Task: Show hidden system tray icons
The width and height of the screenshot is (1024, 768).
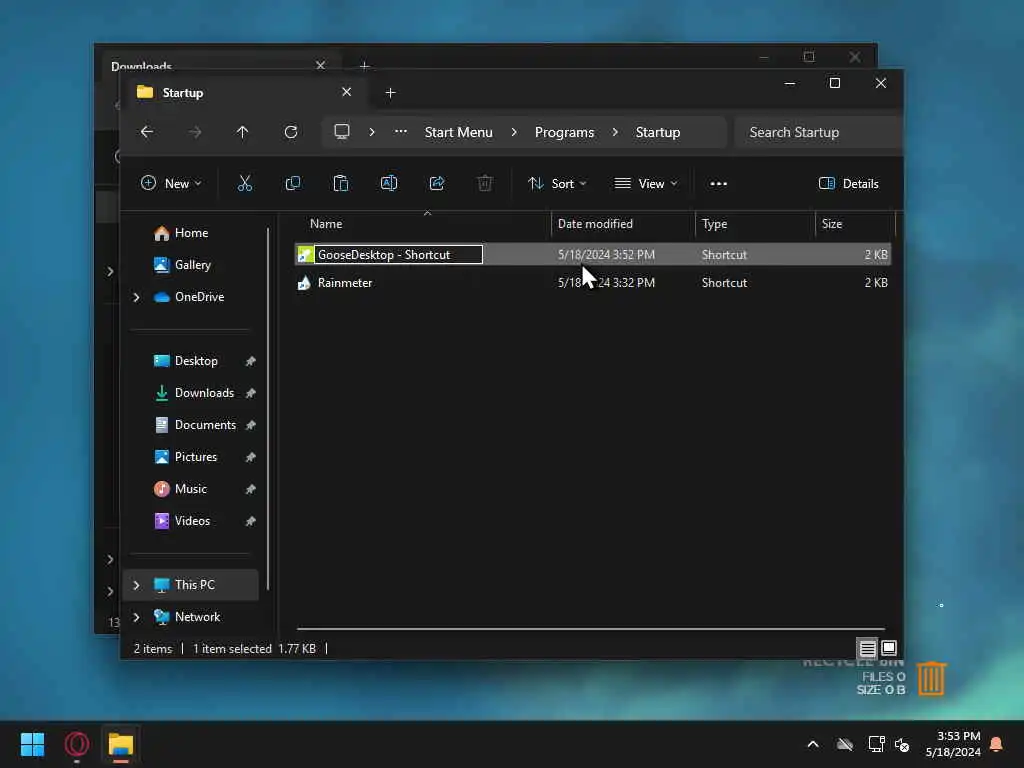Action: (x=813, y=744)
